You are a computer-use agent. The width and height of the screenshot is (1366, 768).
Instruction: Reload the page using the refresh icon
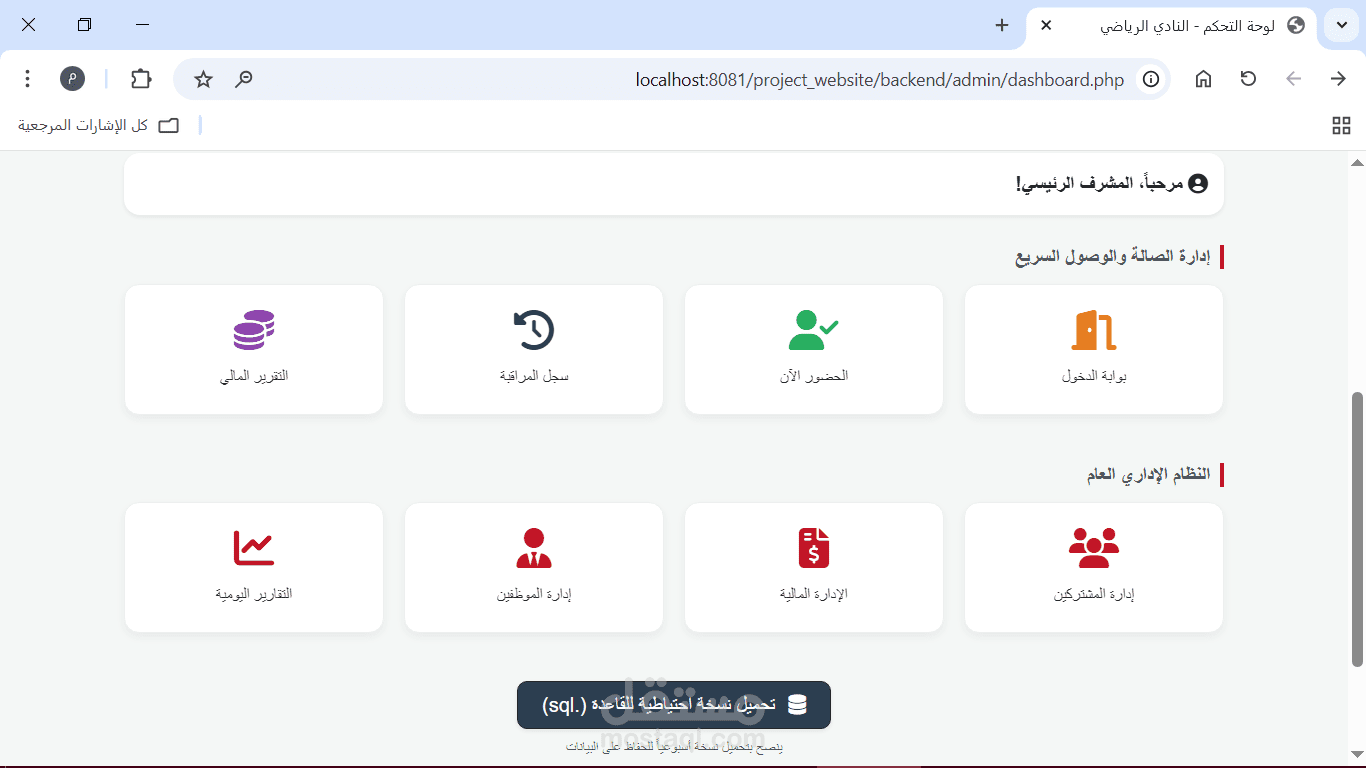click(1248, 78)
